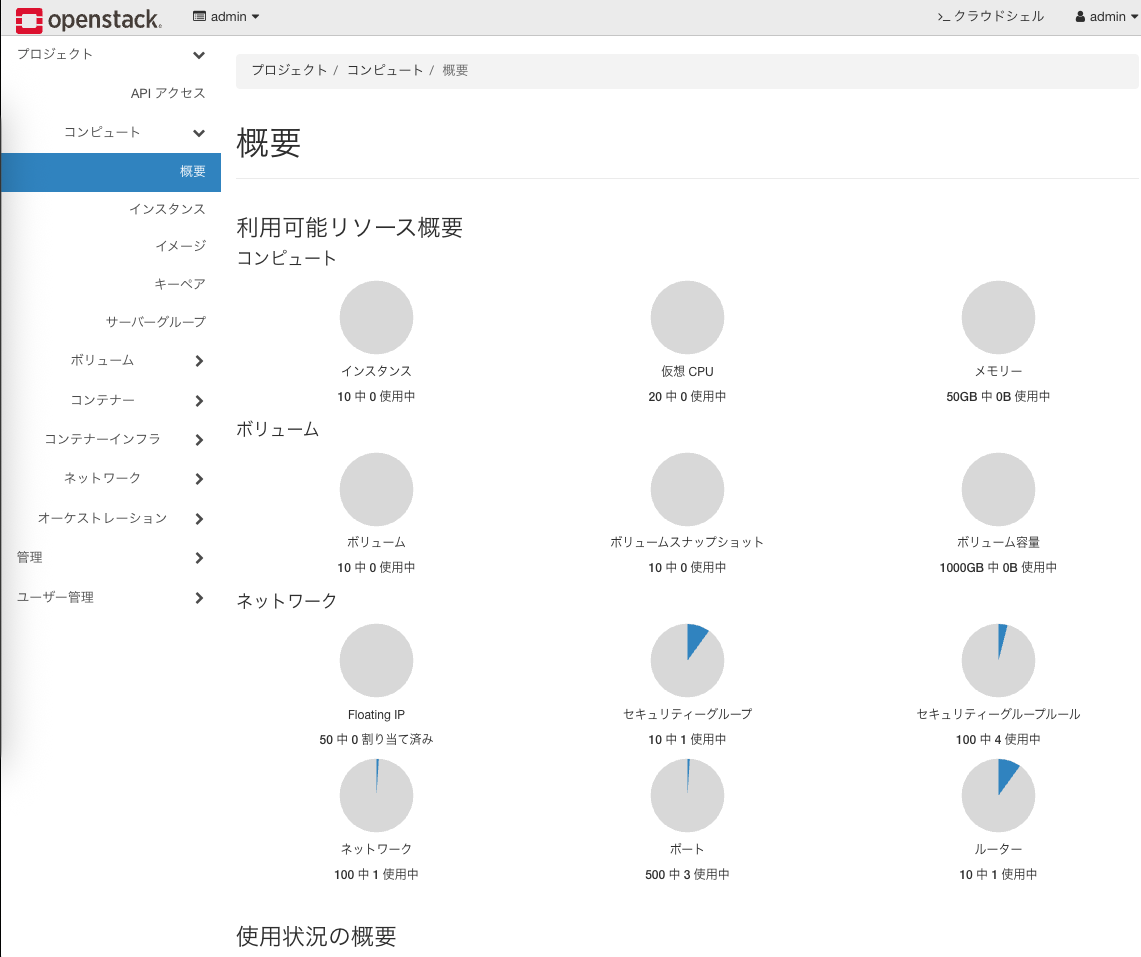Click プロジェクト in the breadcrumb
The height and width of the screenshot is (957, 1141).
(290, 70)
